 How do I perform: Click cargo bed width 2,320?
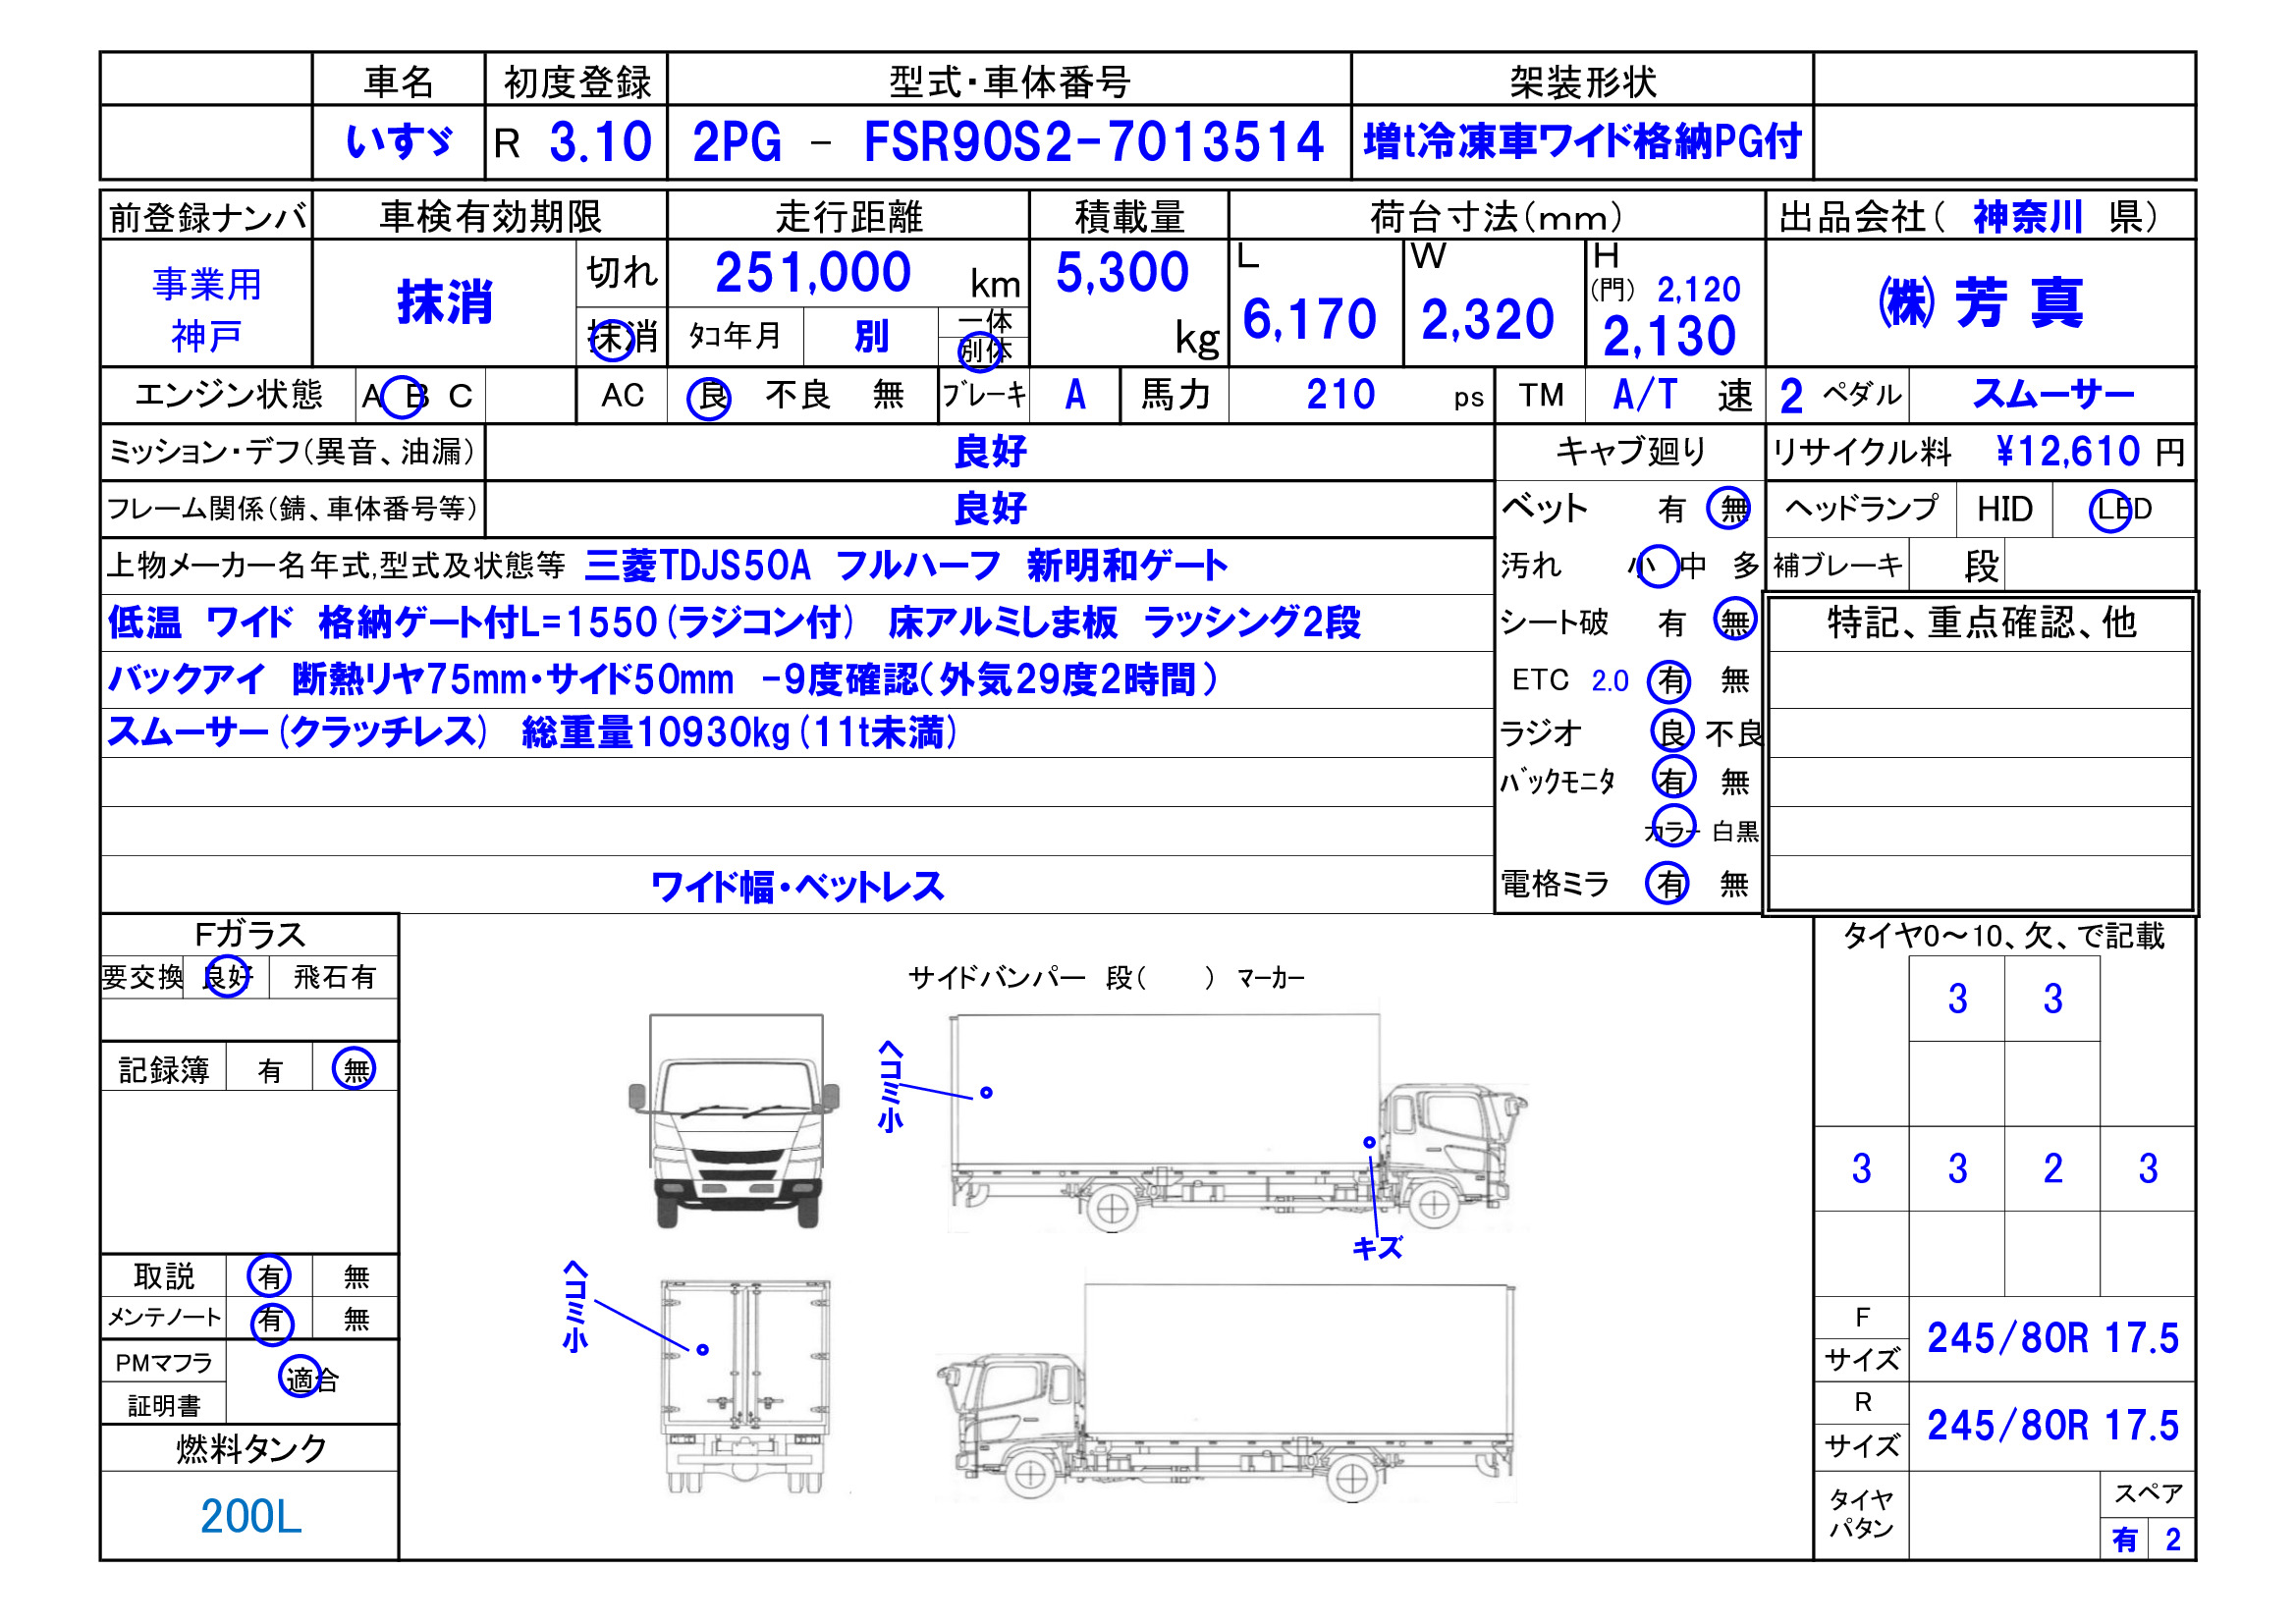1487,320
